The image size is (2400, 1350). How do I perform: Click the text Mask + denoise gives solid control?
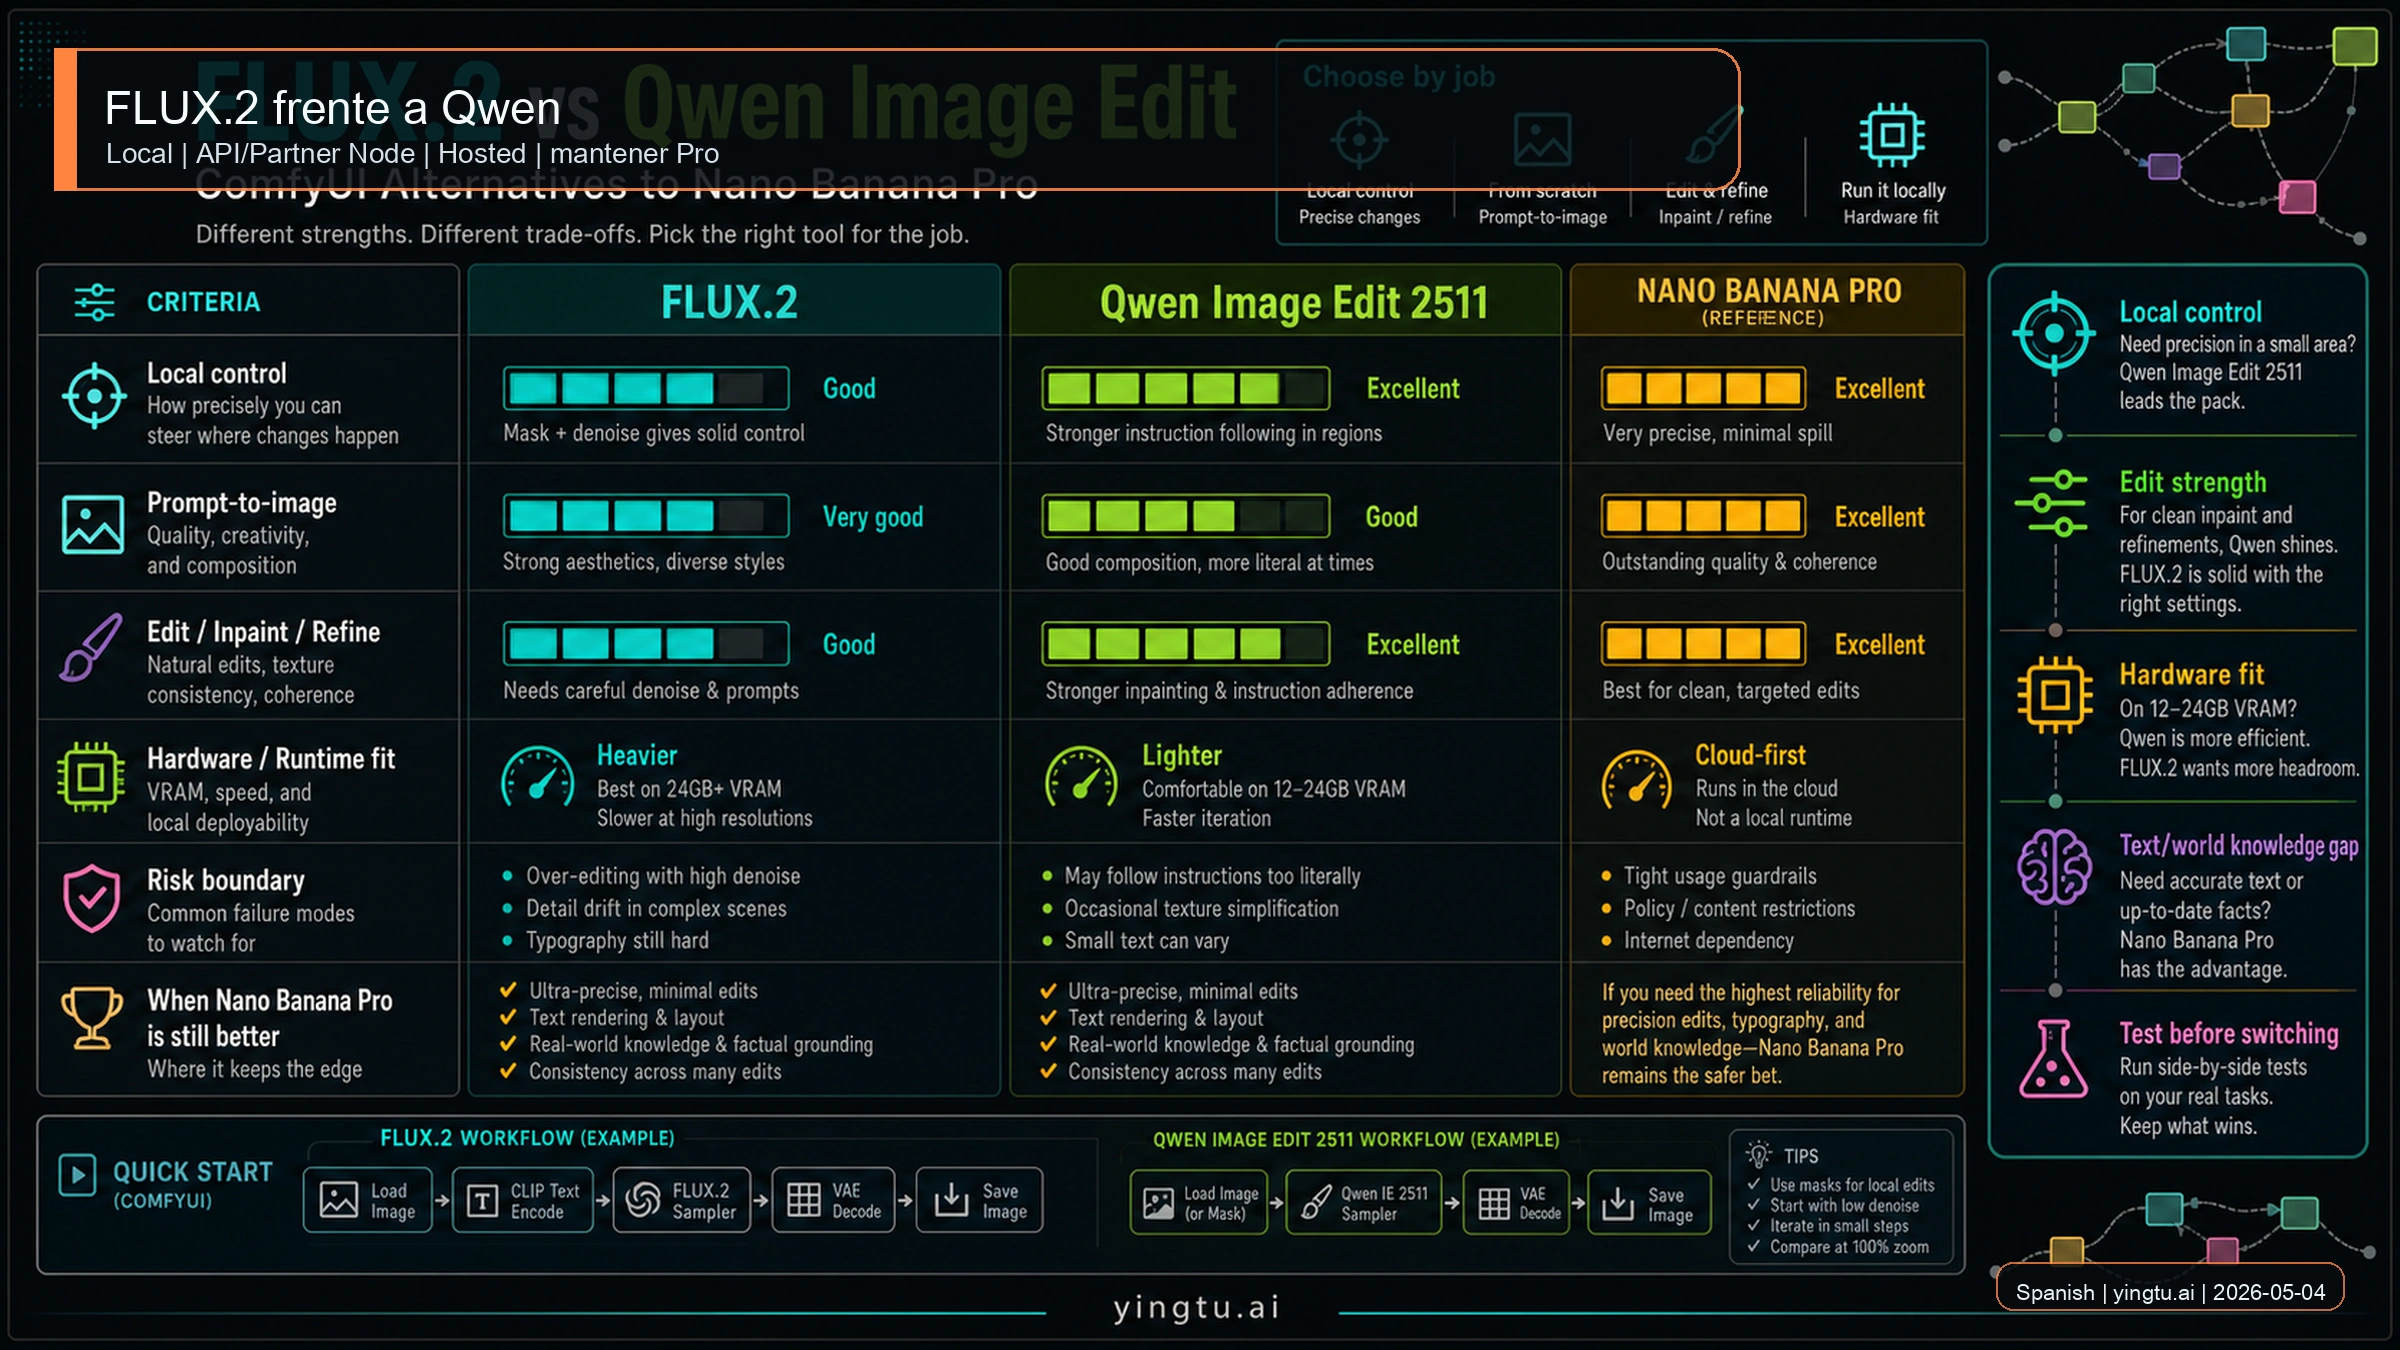tap(653, 433)
